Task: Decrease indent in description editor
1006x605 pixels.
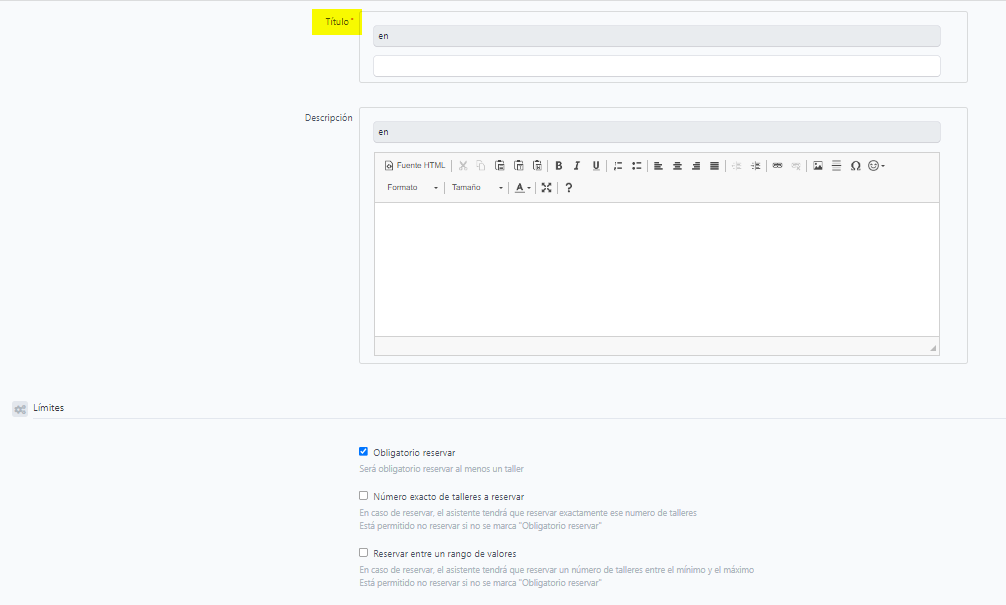Action: [737, 166]
